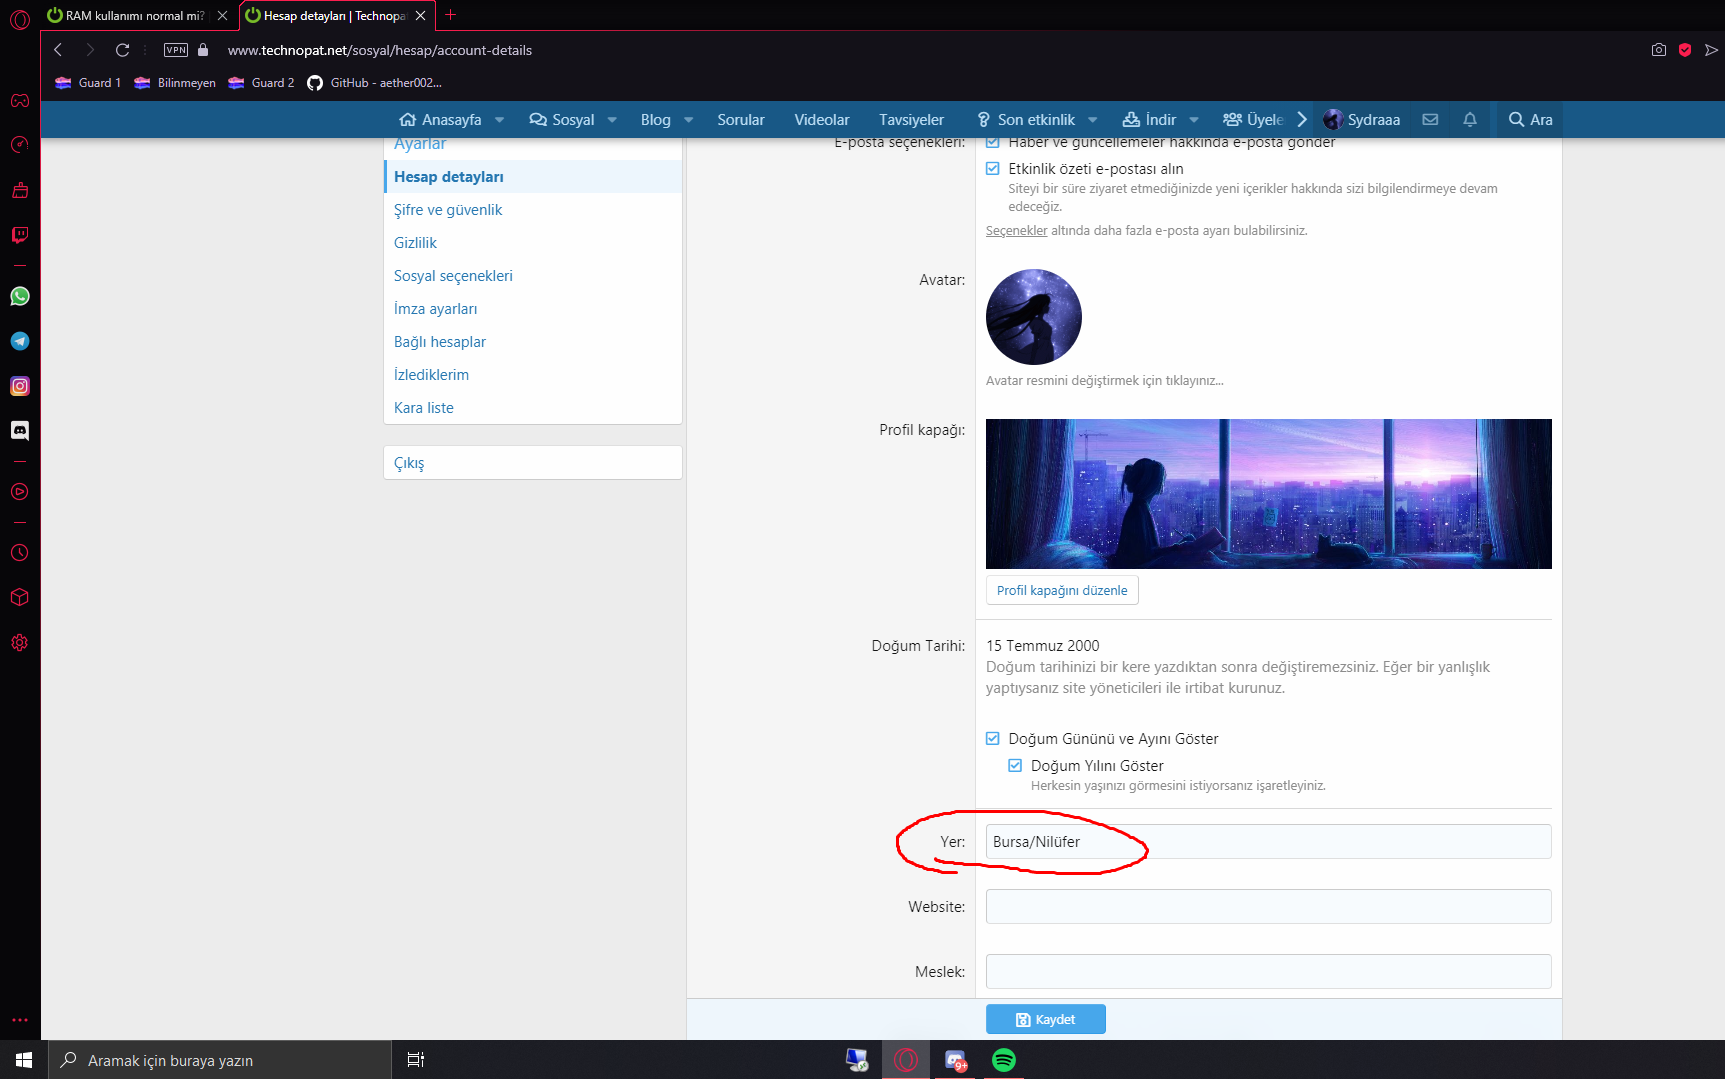The image size is (1725, 1079).
Task: Expand the İndir dropdown arrow
Action: pos(1194,120)
